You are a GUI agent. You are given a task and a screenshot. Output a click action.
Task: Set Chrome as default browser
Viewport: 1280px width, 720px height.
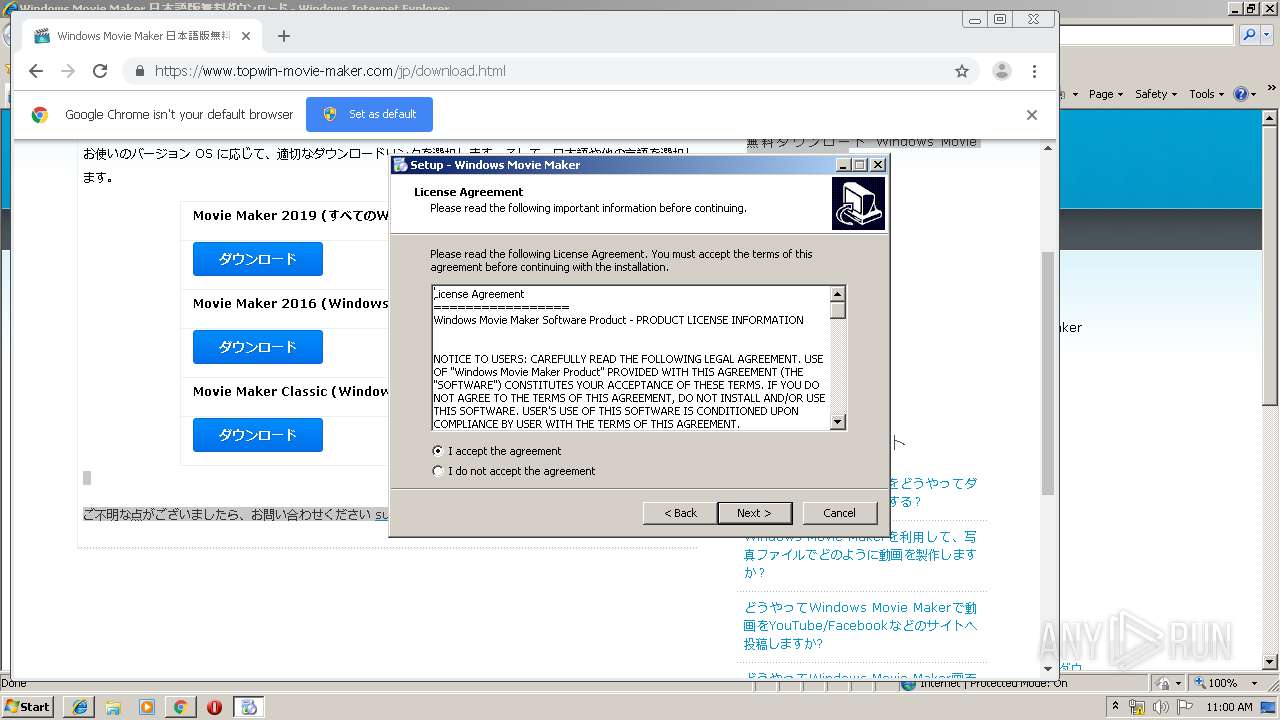click(369, 114)
